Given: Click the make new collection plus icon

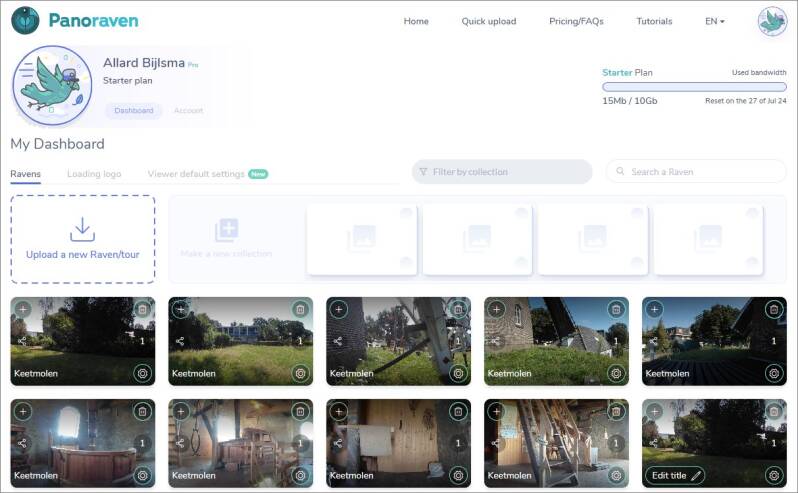Looking at the screenshot, I should coord(226,230).
